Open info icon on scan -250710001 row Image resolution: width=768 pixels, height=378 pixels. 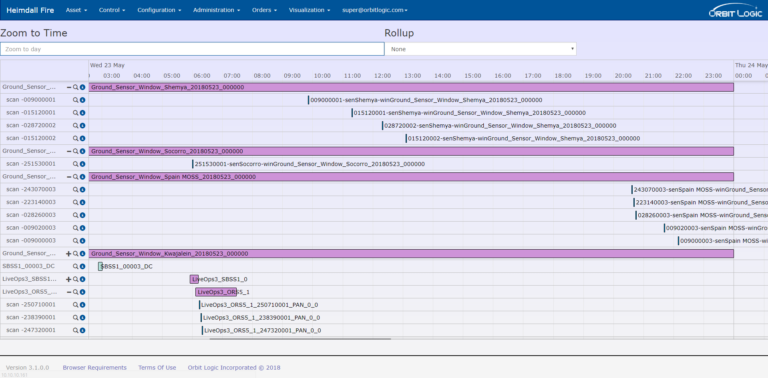click(x=82, y=305)
